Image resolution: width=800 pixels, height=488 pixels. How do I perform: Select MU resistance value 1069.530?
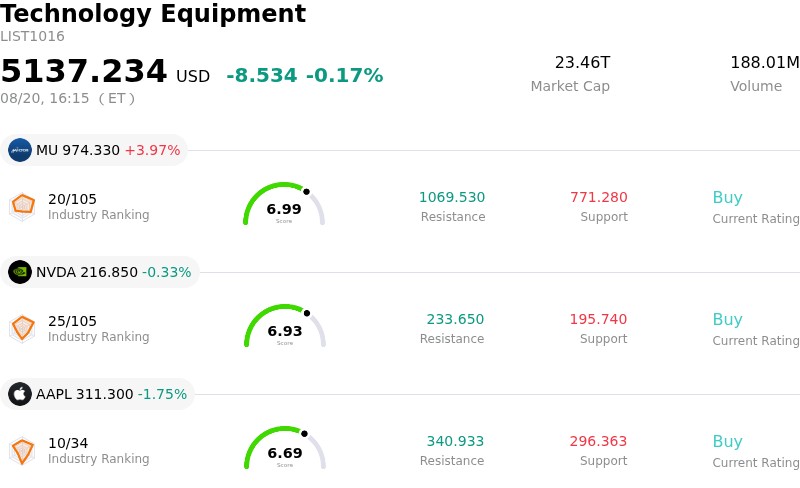(x=452, y=197)
